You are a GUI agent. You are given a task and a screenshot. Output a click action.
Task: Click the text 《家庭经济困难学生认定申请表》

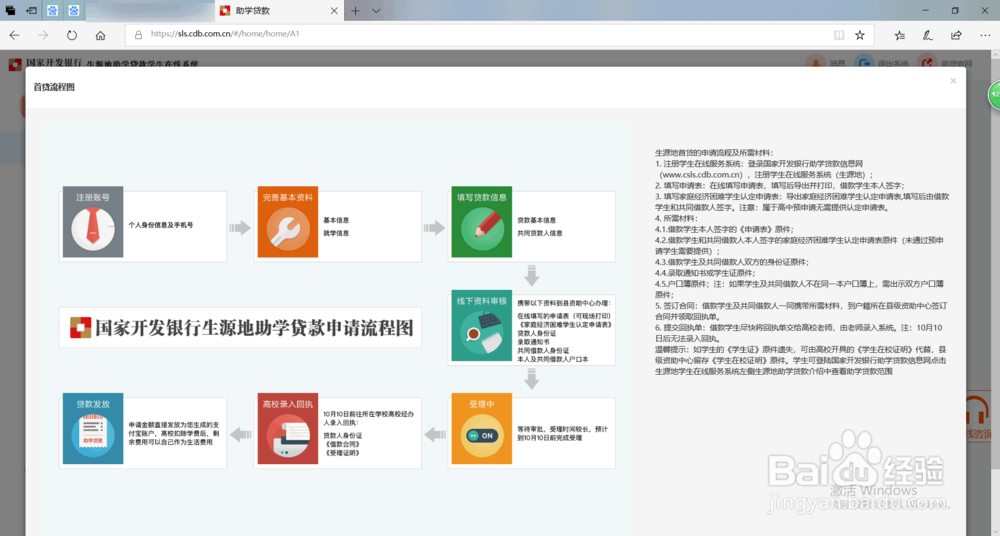pyautogui.click(x=564, y=325)
